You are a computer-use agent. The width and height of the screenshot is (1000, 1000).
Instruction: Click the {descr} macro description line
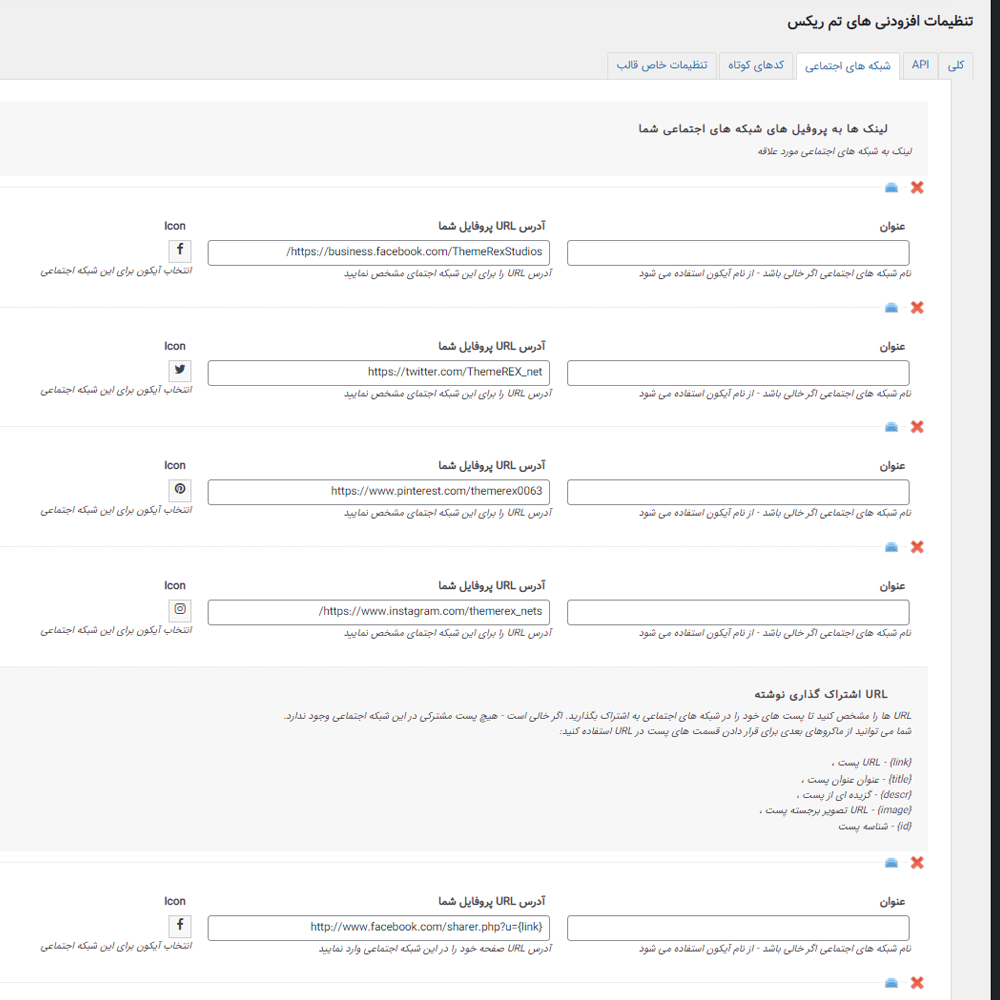coord(854,795)
